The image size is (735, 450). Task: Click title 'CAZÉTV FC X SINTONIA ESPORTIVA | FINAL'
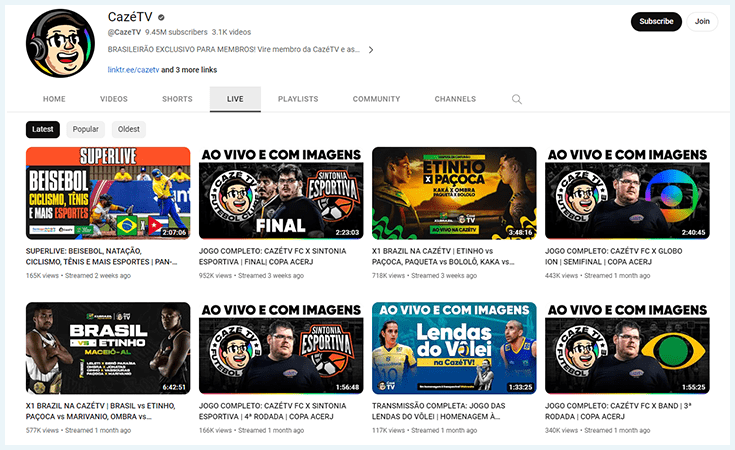point(272,256)
